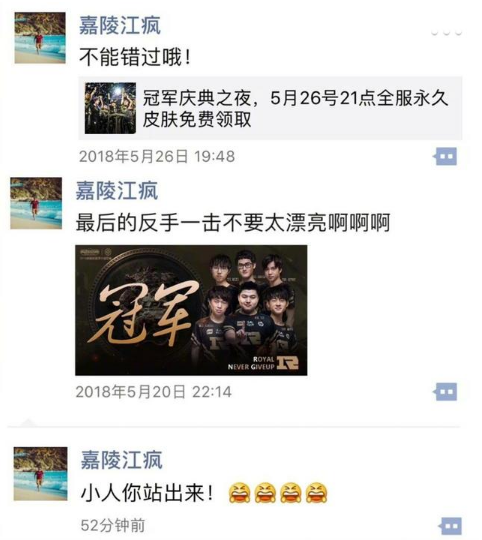
Task: Click timestamp 2018年5月26日 19:48
Action: (157, 156)
